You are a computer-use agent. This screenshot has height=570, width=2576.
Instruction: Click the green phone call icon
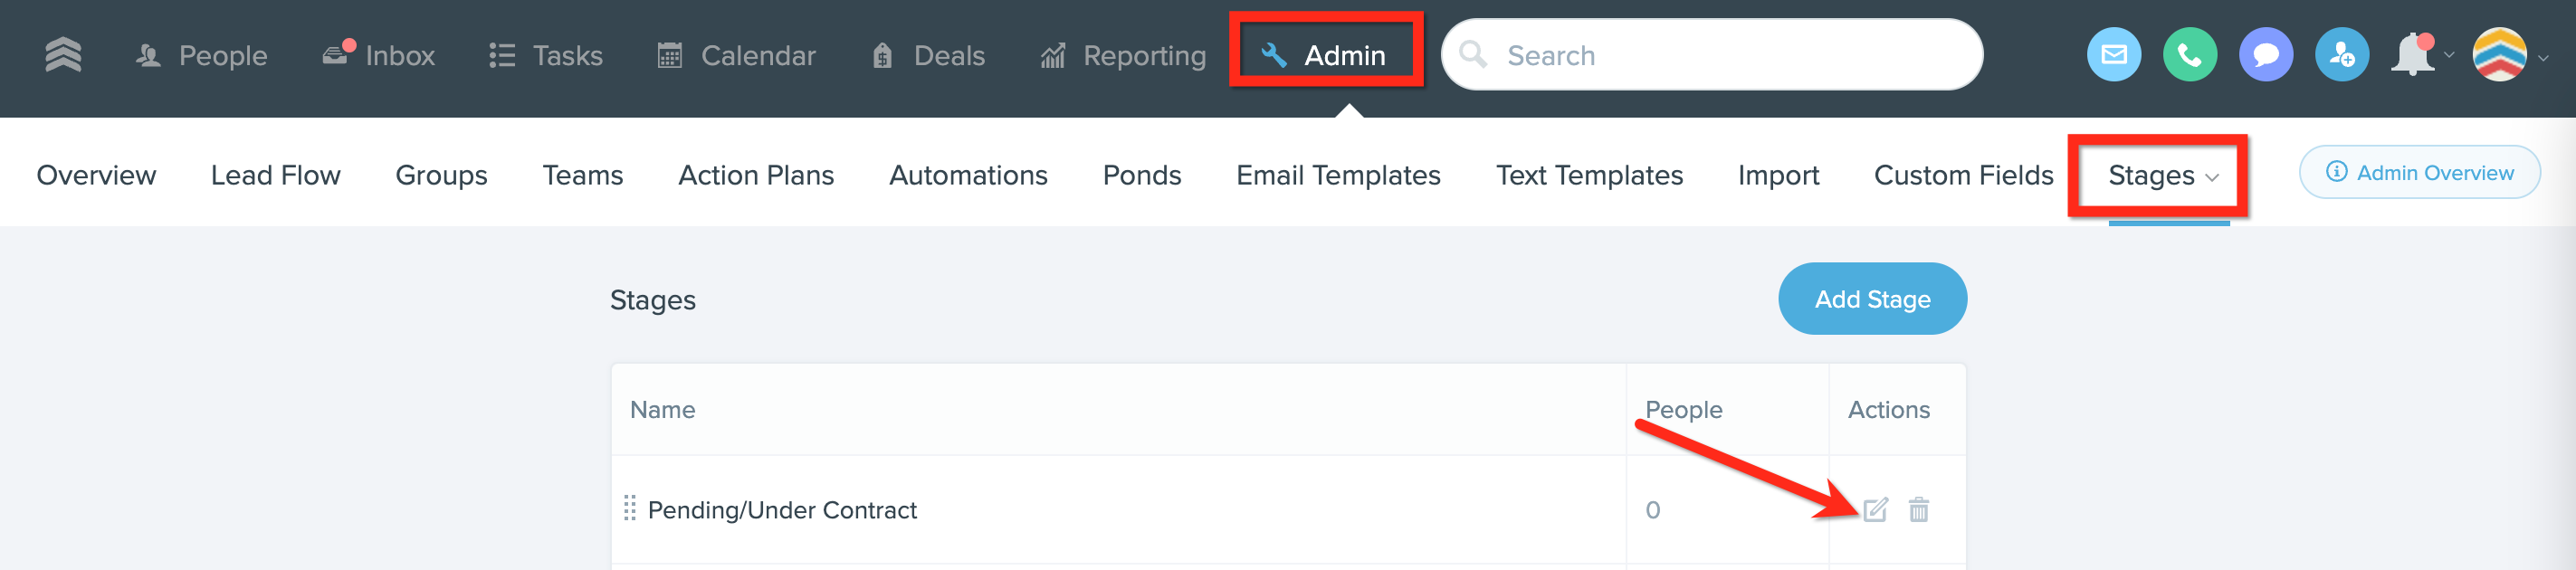(2189, 55)
